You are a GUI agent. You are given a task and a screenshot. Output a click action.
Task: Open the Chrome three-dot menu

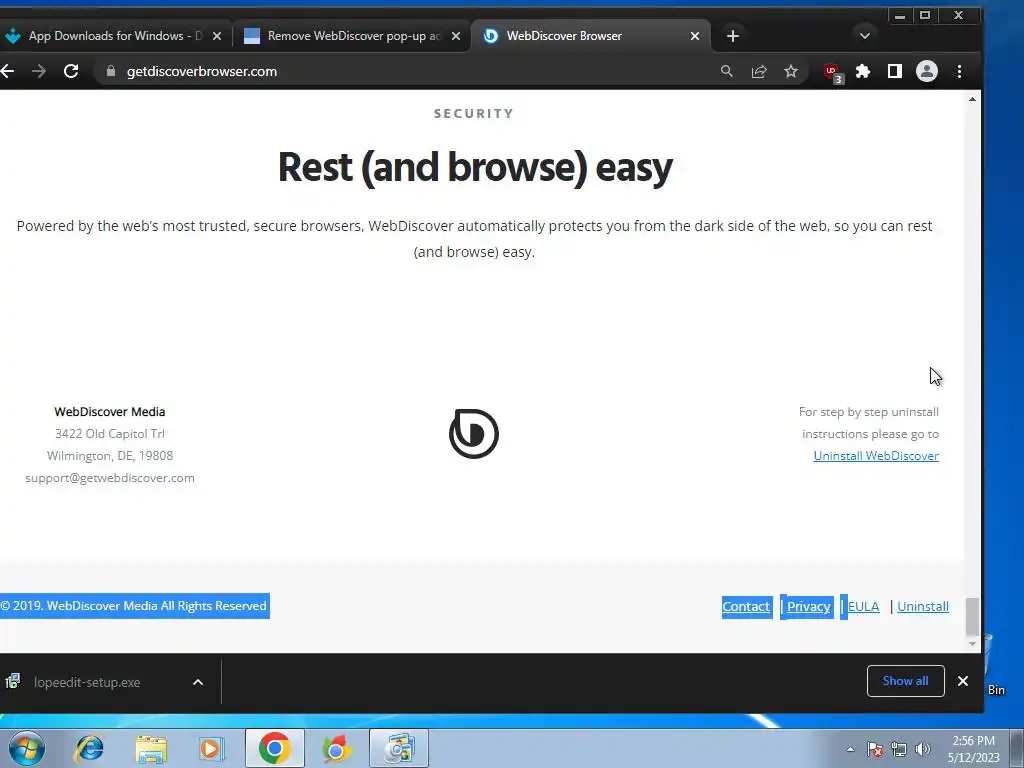click(959, 71)
